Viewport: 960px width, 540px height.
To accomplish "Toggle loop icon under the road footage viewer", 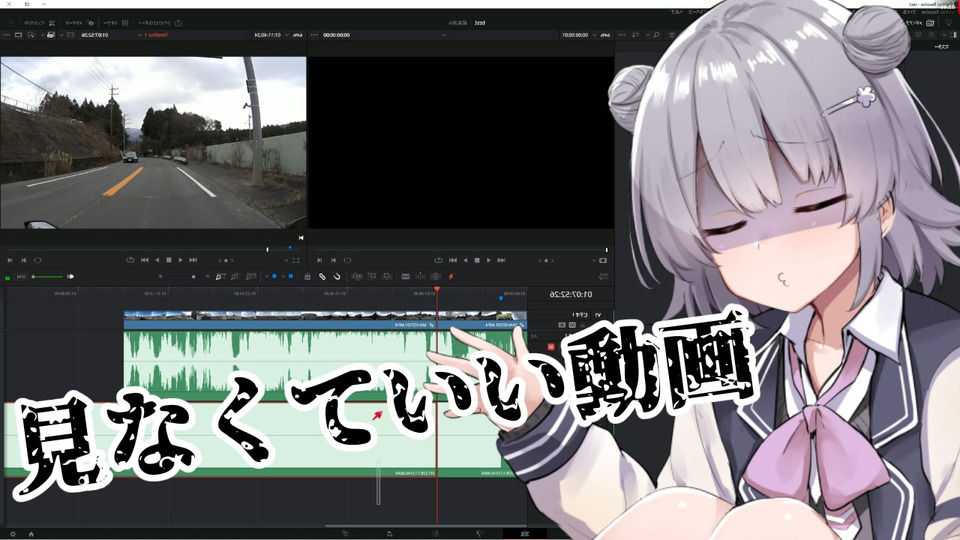I will (x=130, y=260).
